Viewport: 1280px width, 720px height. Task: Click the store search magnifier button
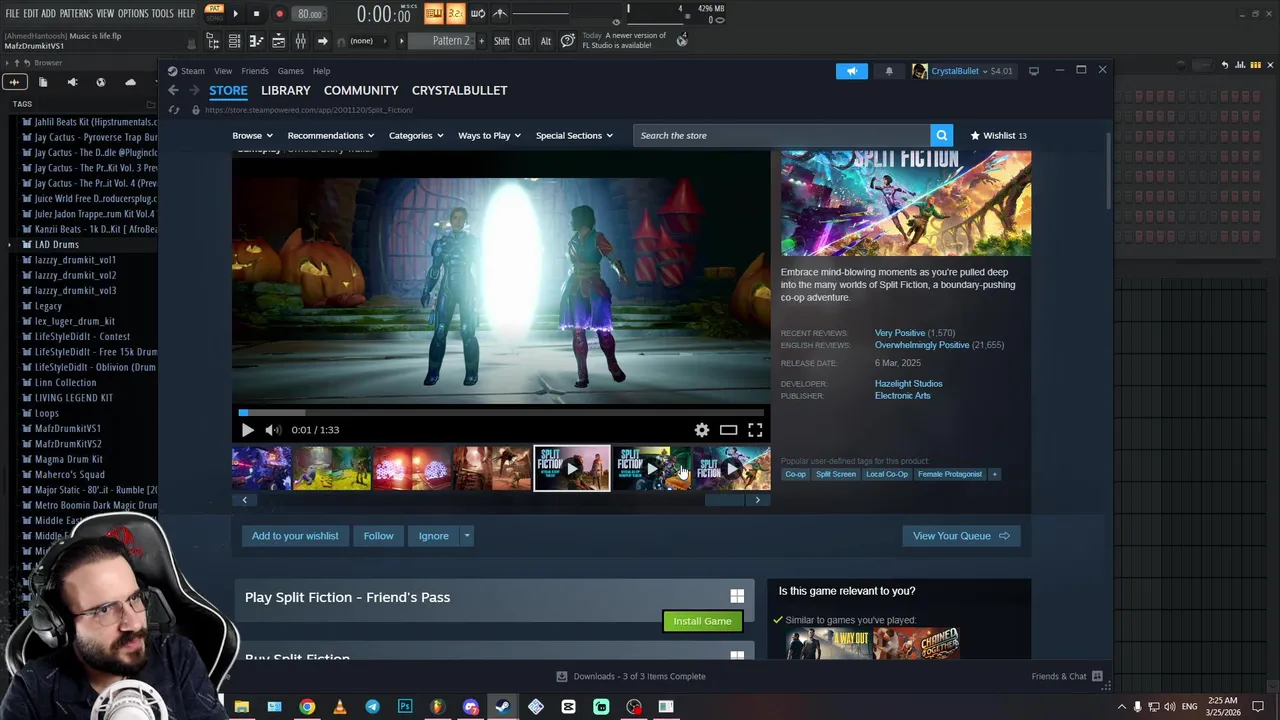coord(941,135)
